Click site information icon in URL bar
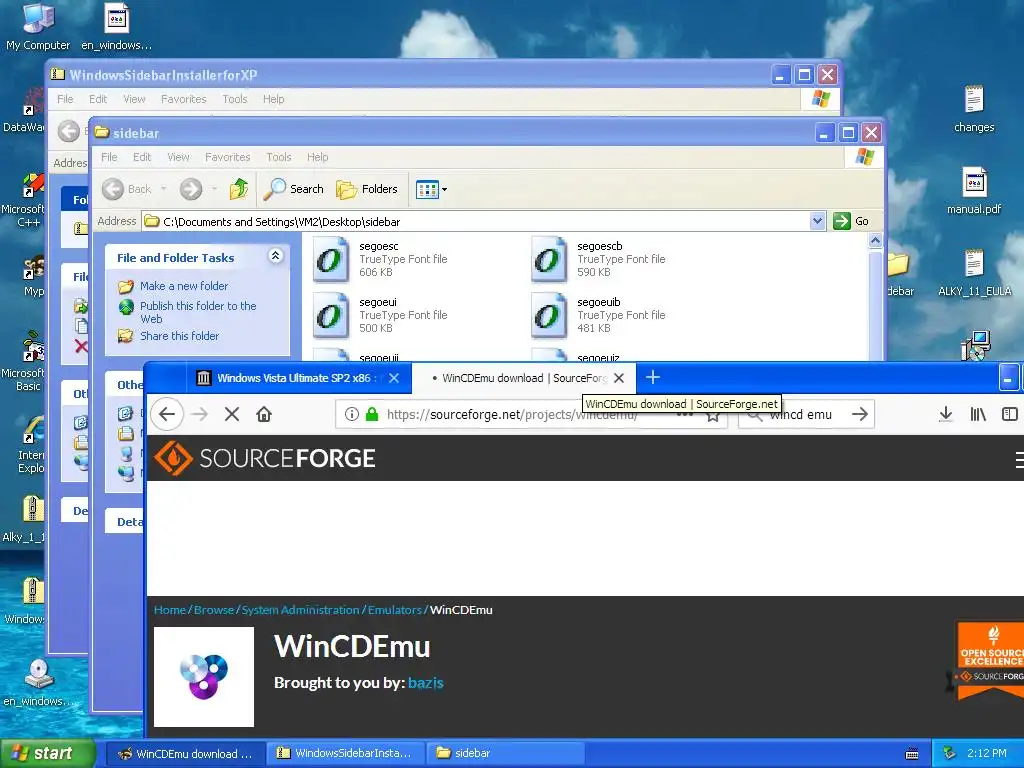 click(x=352, y=414)
